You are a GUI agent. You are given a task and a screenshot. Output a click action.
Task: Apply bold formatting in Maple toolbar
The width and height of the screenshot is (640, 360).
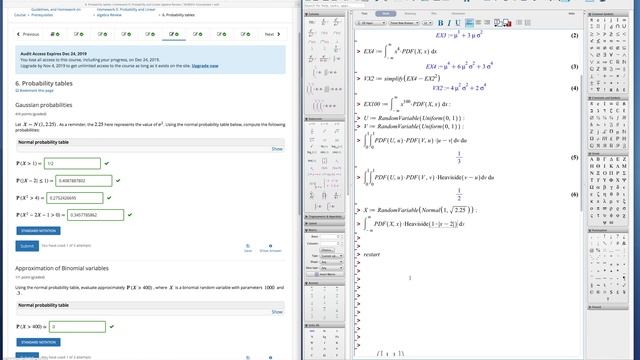[440, 23]
